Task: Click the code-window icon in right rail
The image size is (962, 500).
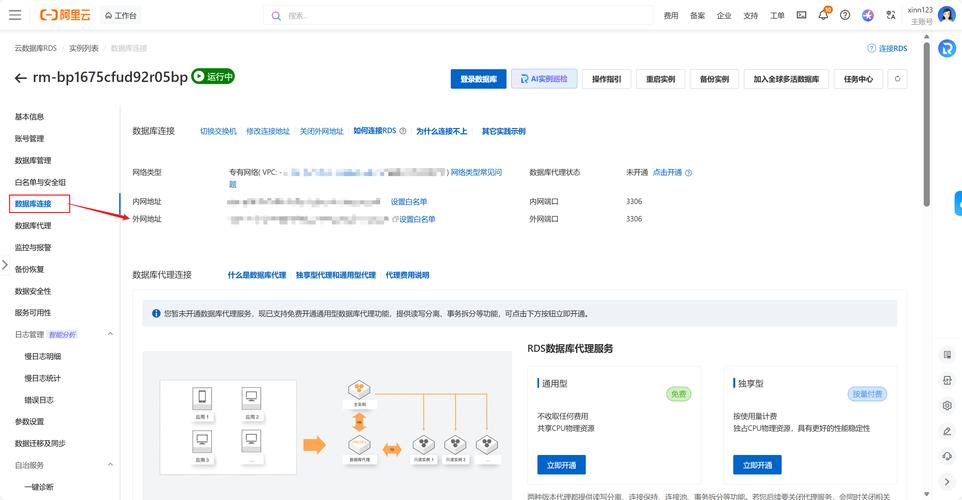Action: [947, 380]
